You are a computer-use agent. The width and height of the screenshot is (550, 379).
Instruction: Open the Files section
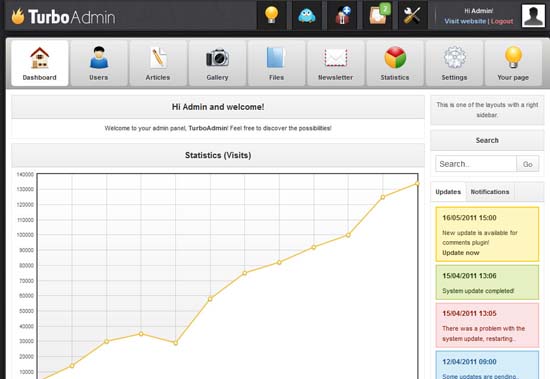(x=276, y=63)
